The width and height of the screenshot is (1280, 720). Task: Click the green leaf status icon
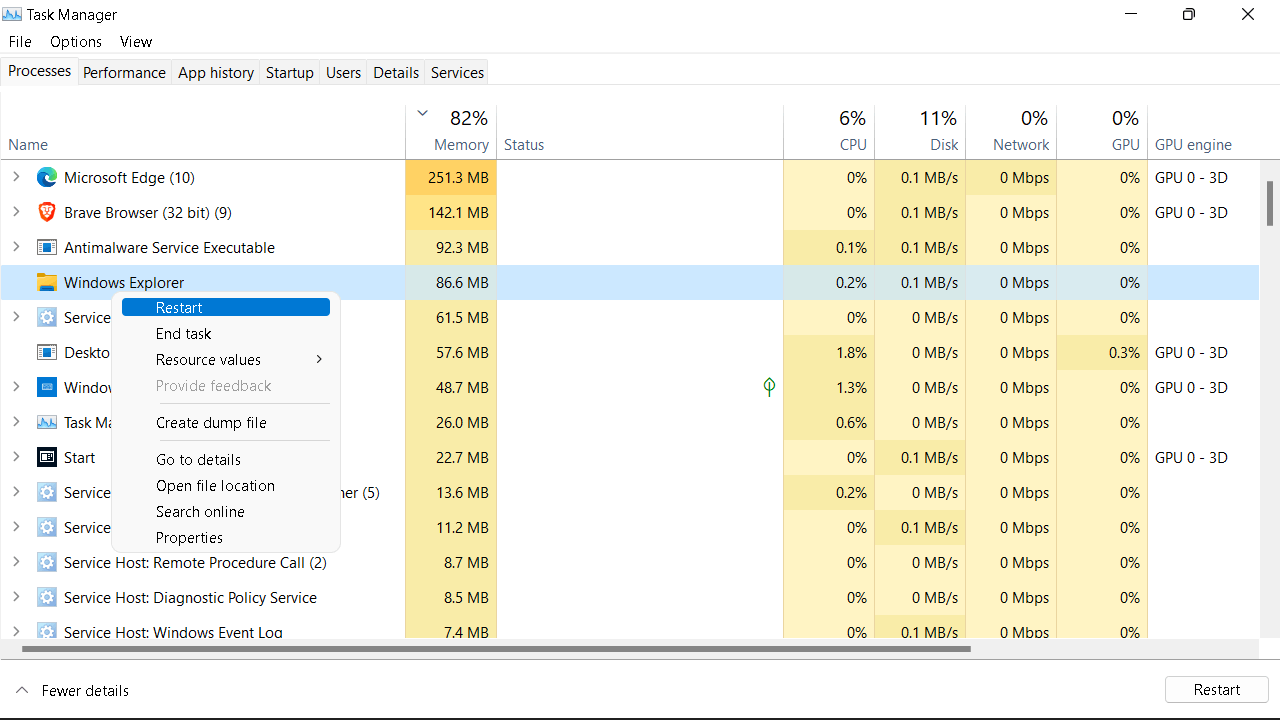click(x=769, y=387)
